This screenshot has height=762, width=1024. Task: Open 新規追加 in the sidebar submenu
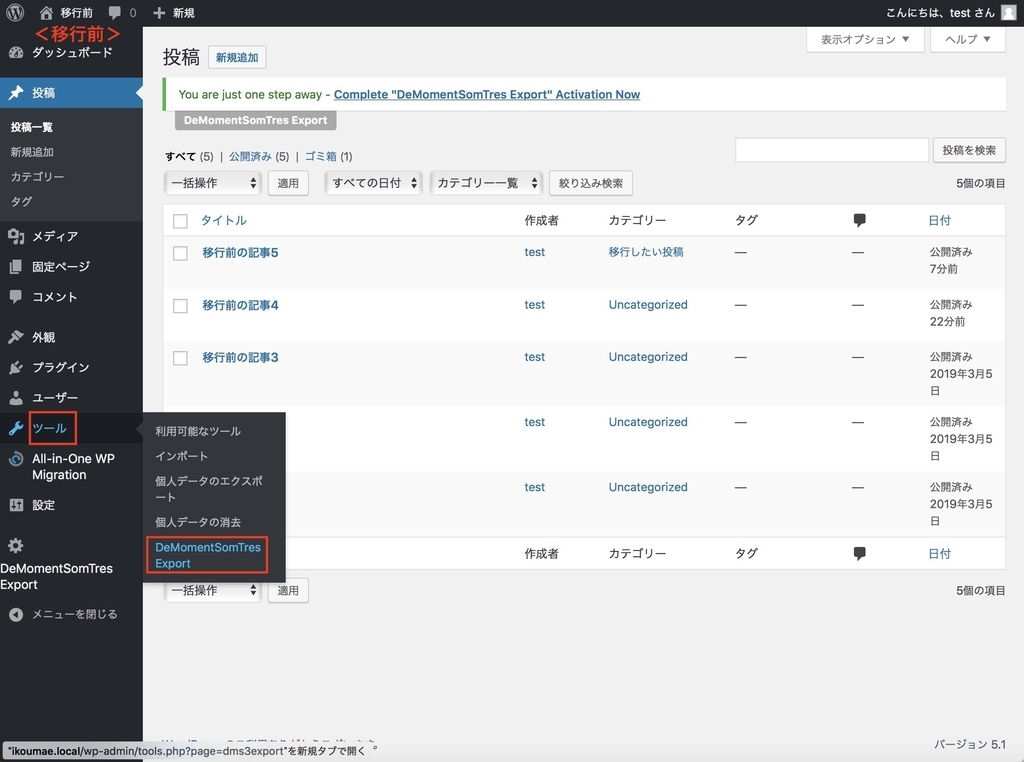(32, 152)
